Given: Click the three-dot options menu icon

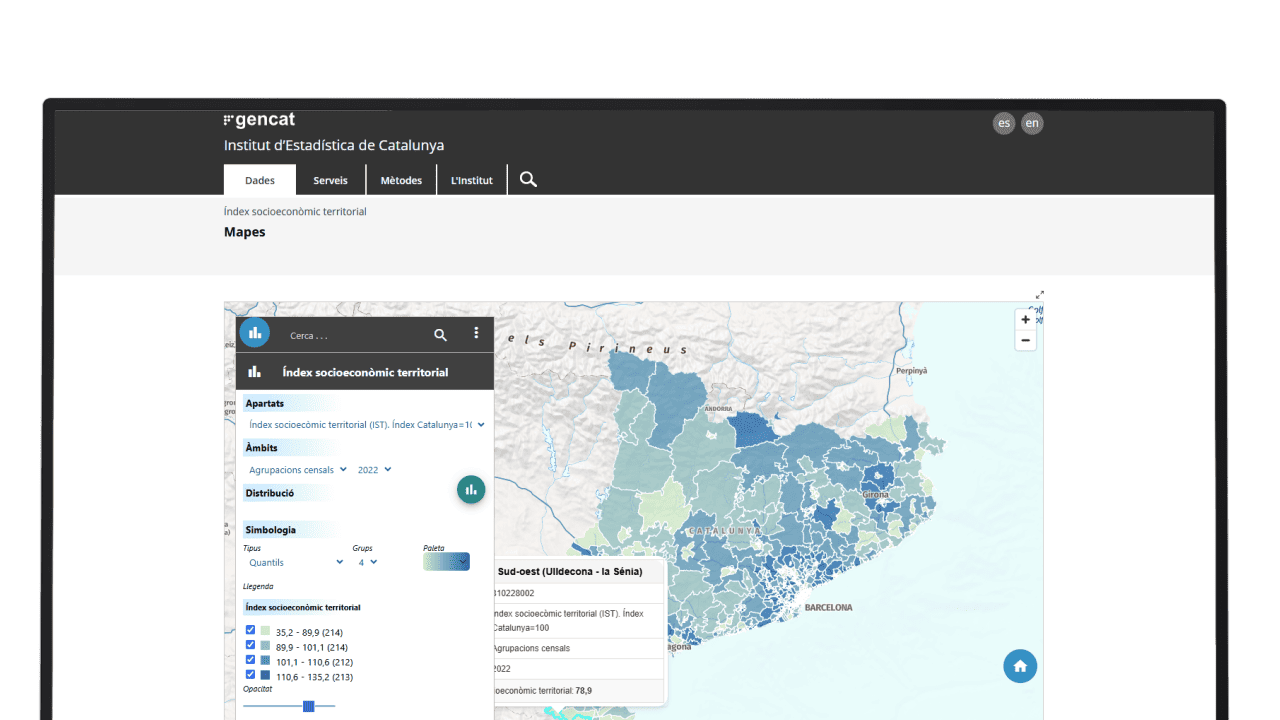Looking at the screenshot, I should click(476, 333).
